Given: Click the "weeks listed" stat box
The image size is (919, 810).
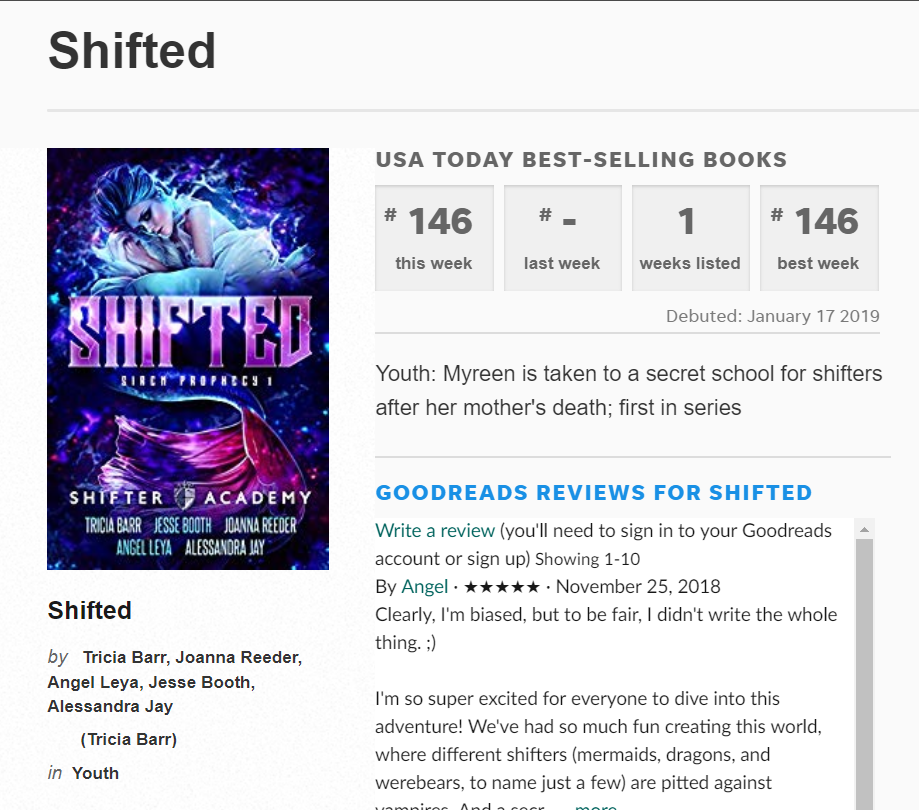Looking at the screenshot, I should (x=690, y=238).
